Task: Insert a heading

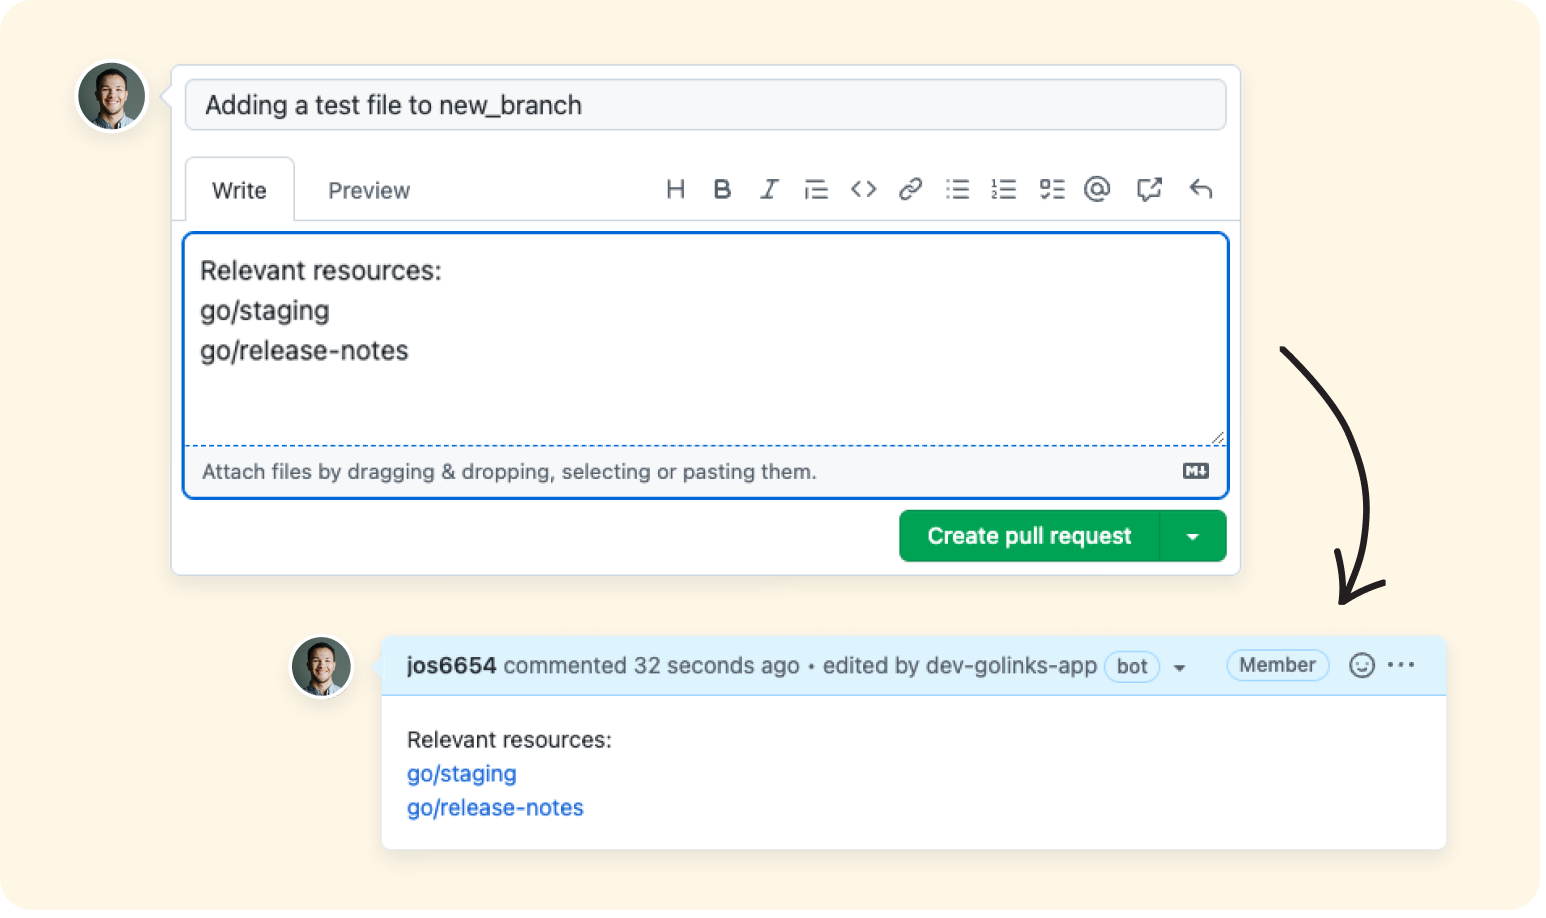Action: pyautogui.click(x=676, y=189)
